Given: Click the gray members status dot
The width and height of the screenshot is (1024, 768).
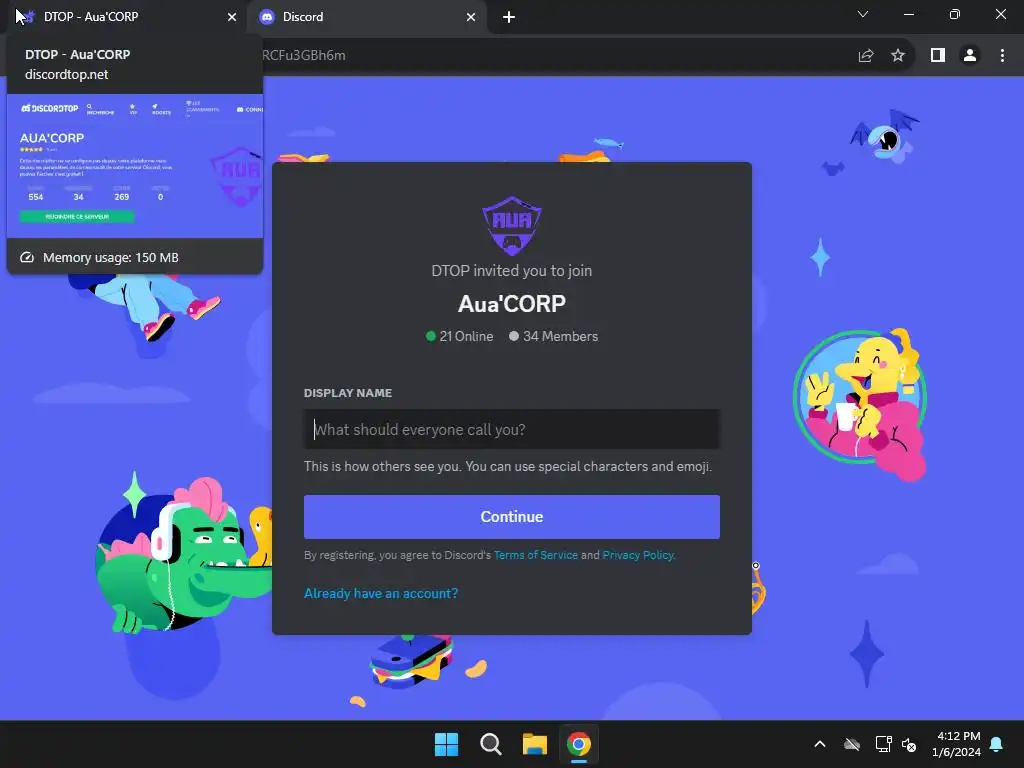Looking at the screenshot, I should coord(514,336).
